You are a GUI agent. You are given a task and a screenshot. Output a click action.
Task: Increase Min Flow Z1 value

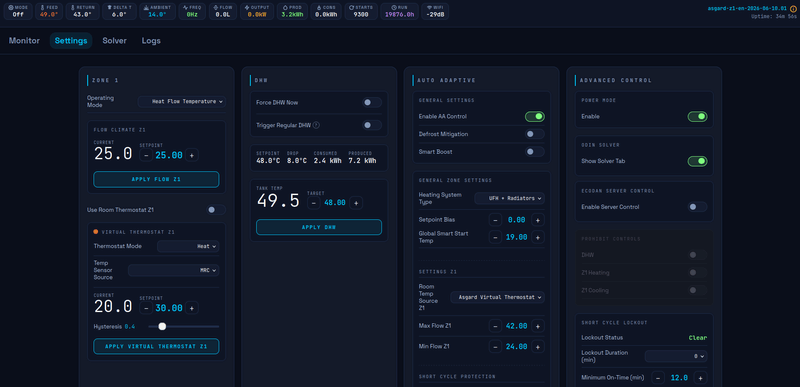(x=538, y=347)
